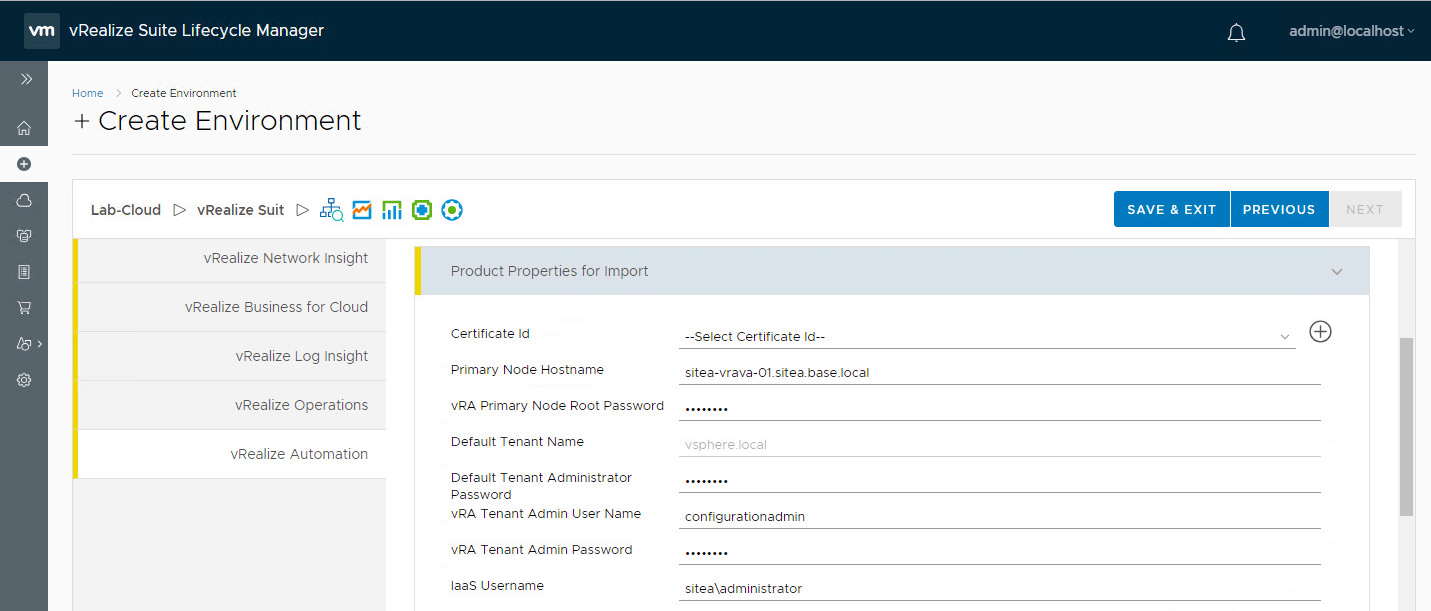
Task: Click the Primary Node Hostname input field
Action: point(998,373)
